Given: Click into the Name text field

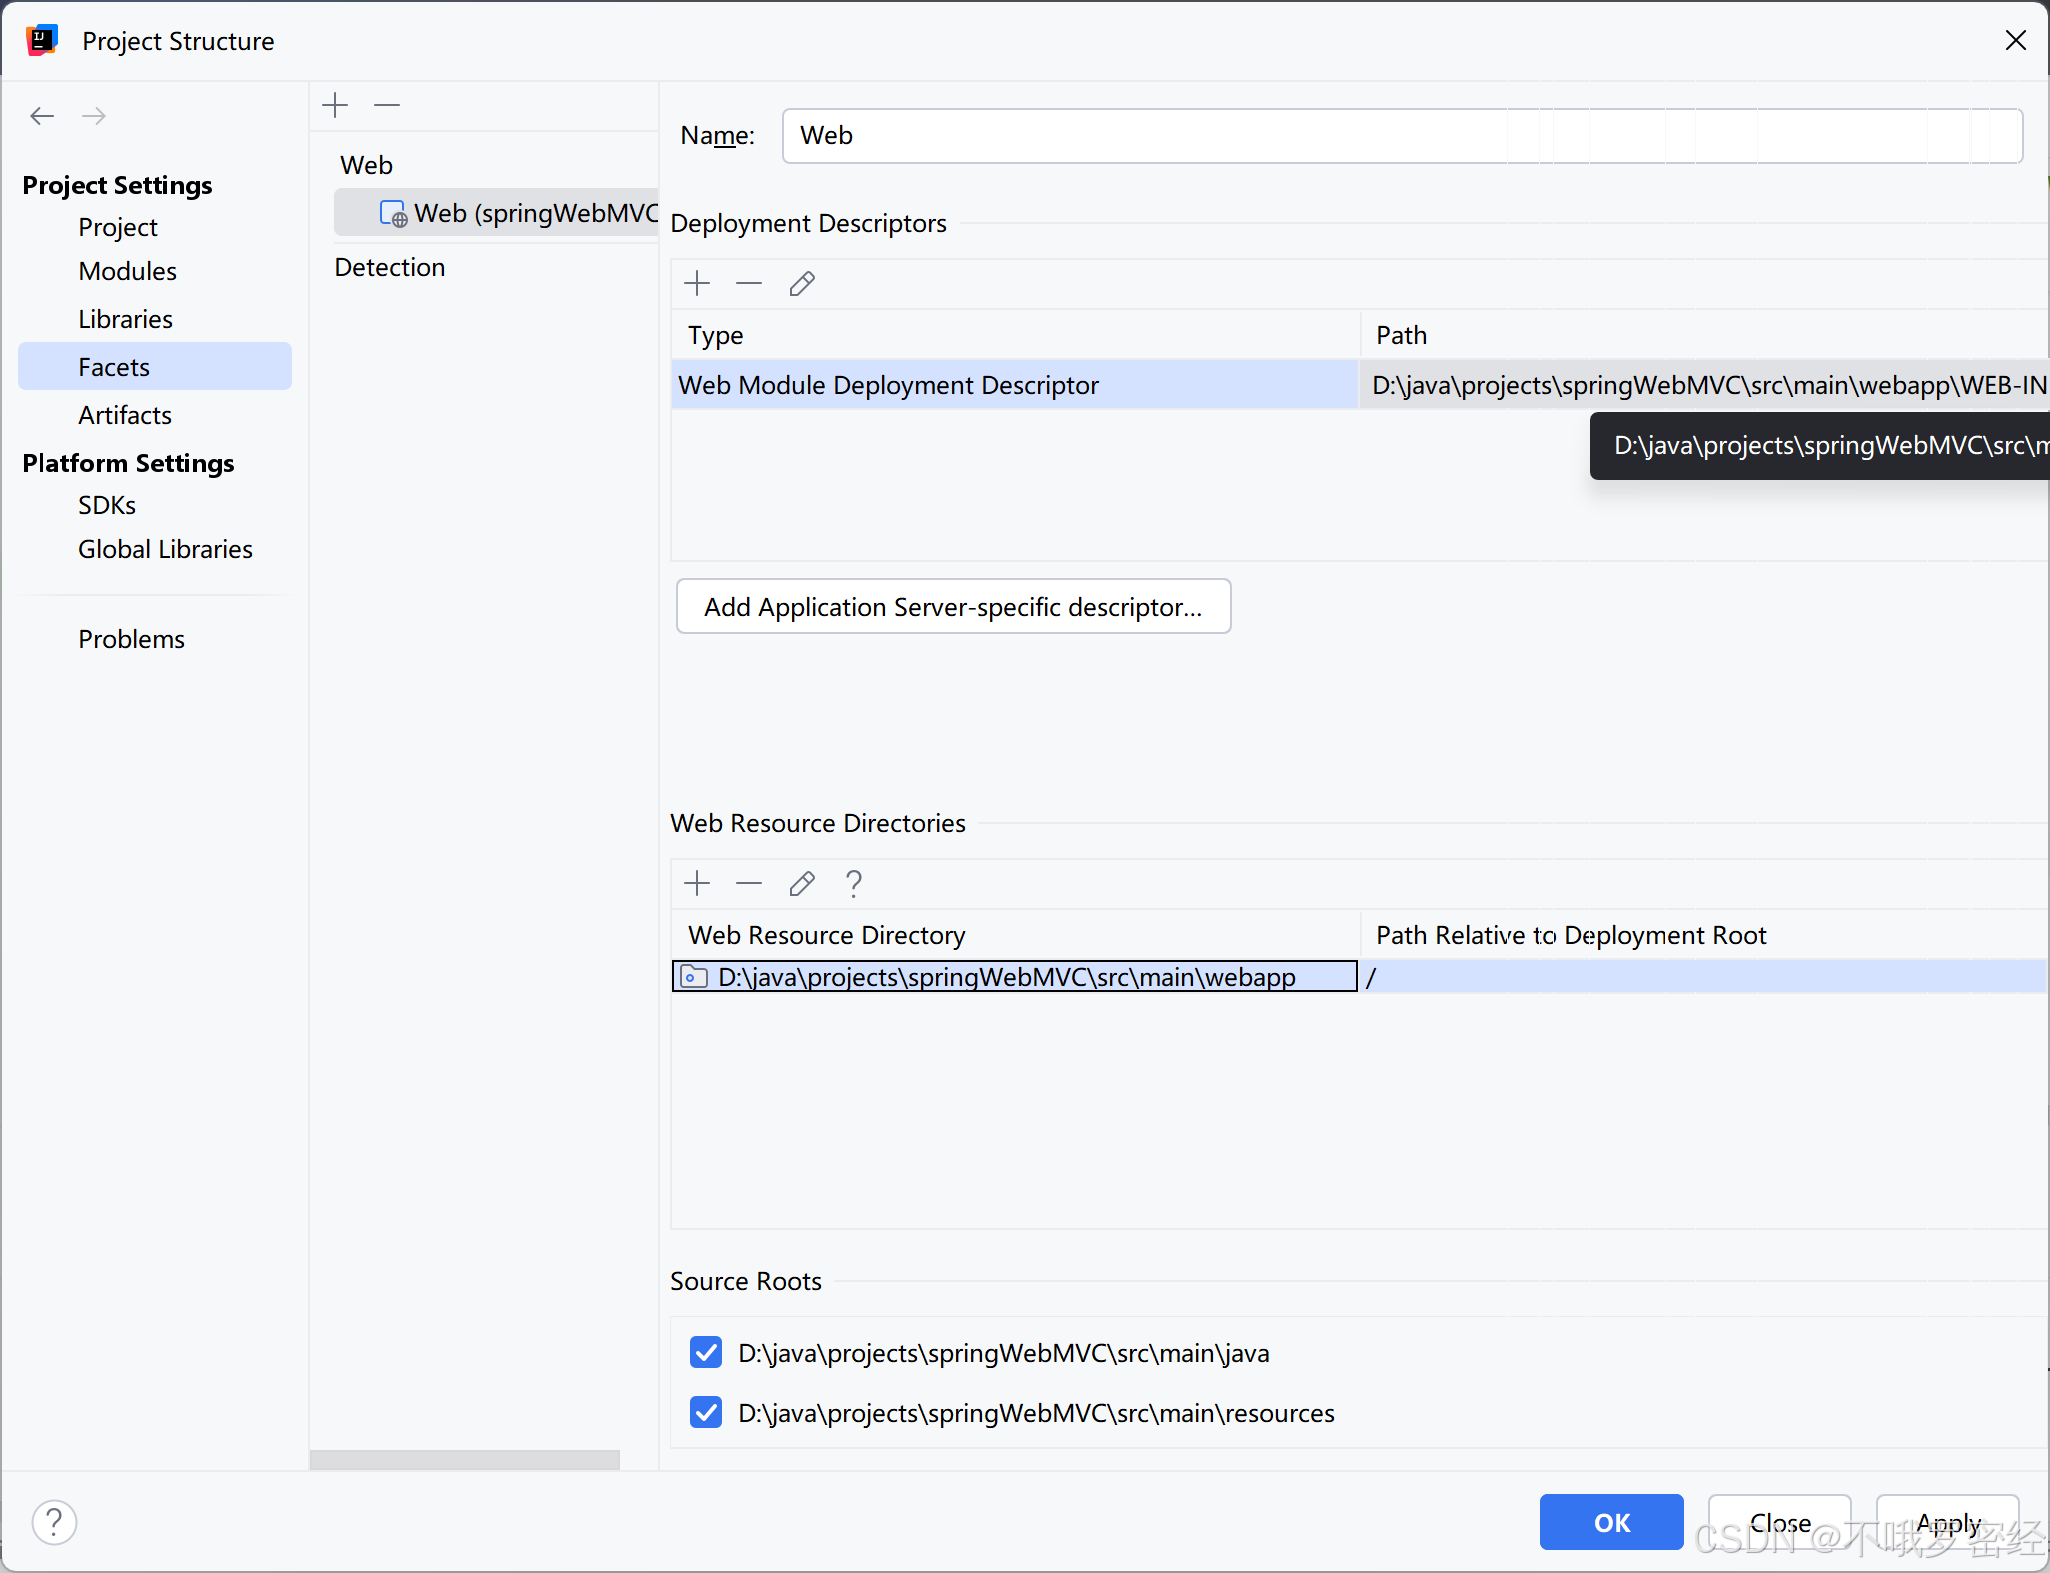Looking at the screenshot, I should pyautogui.click(x=1400, y=136).
